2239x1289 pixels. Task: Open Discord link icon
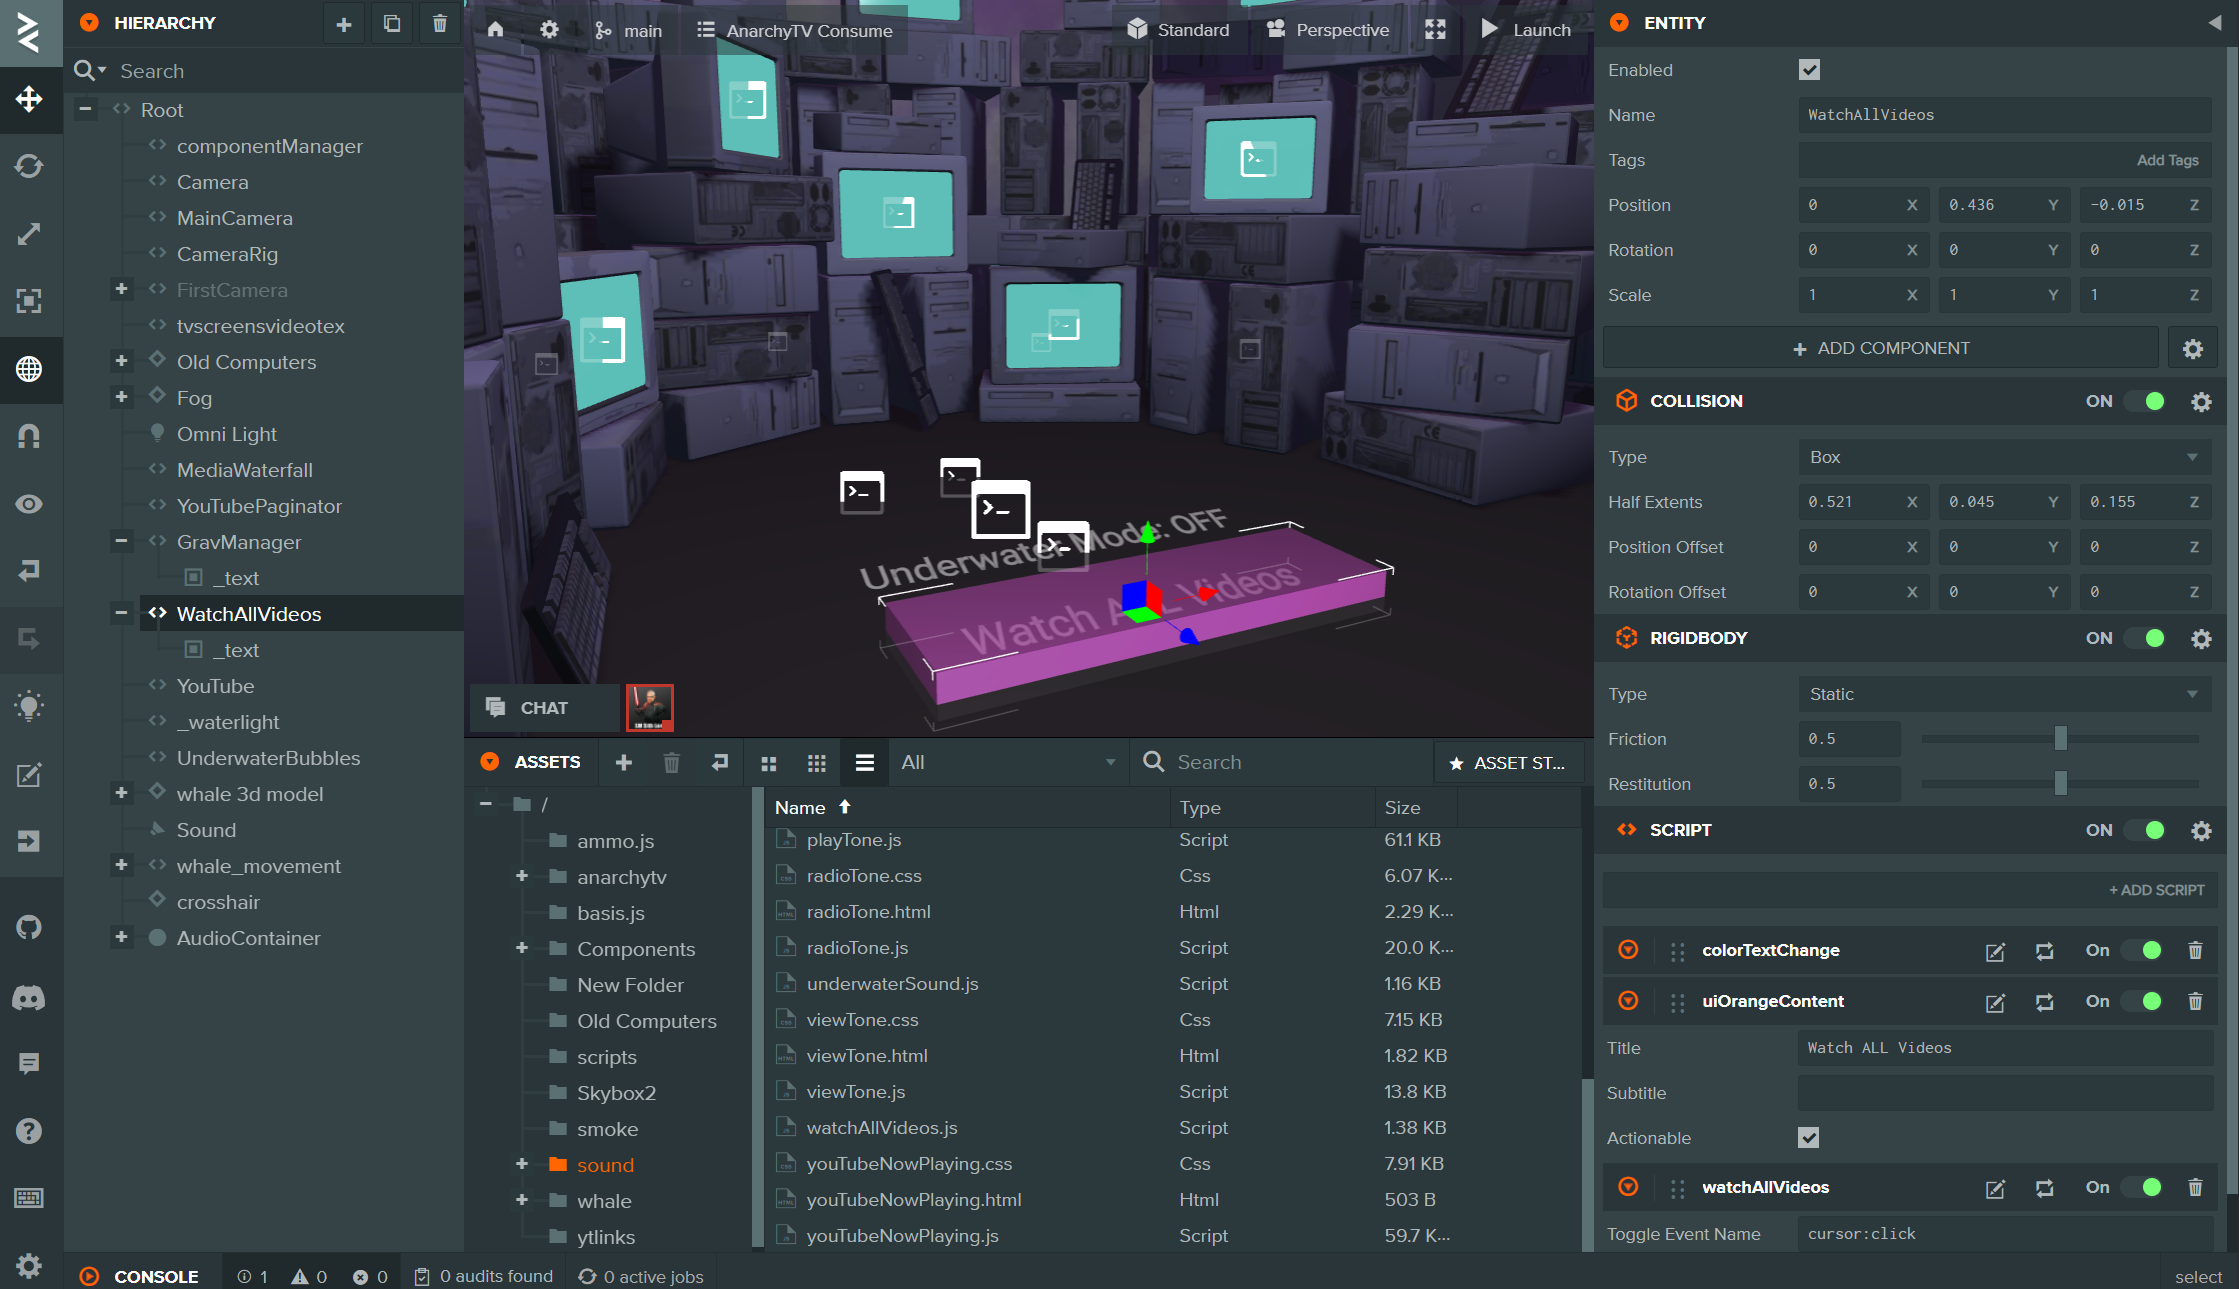tap(29, 997)
